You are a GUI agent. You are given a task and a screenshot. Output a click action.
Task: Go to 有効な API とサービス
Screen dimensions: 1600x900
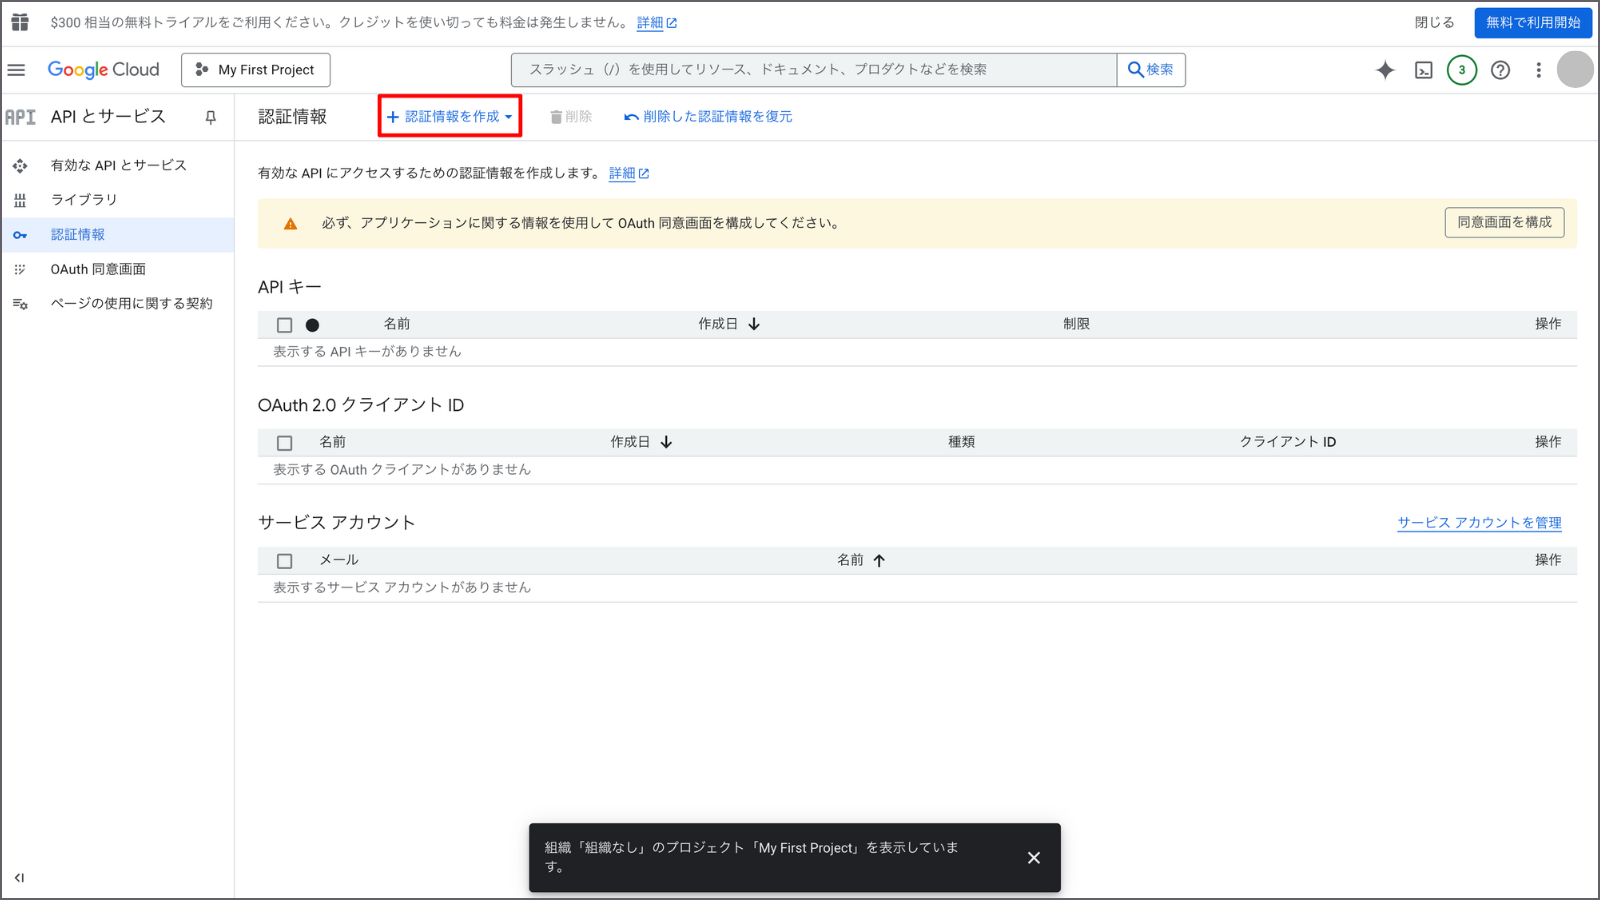[x=118, y=165]
